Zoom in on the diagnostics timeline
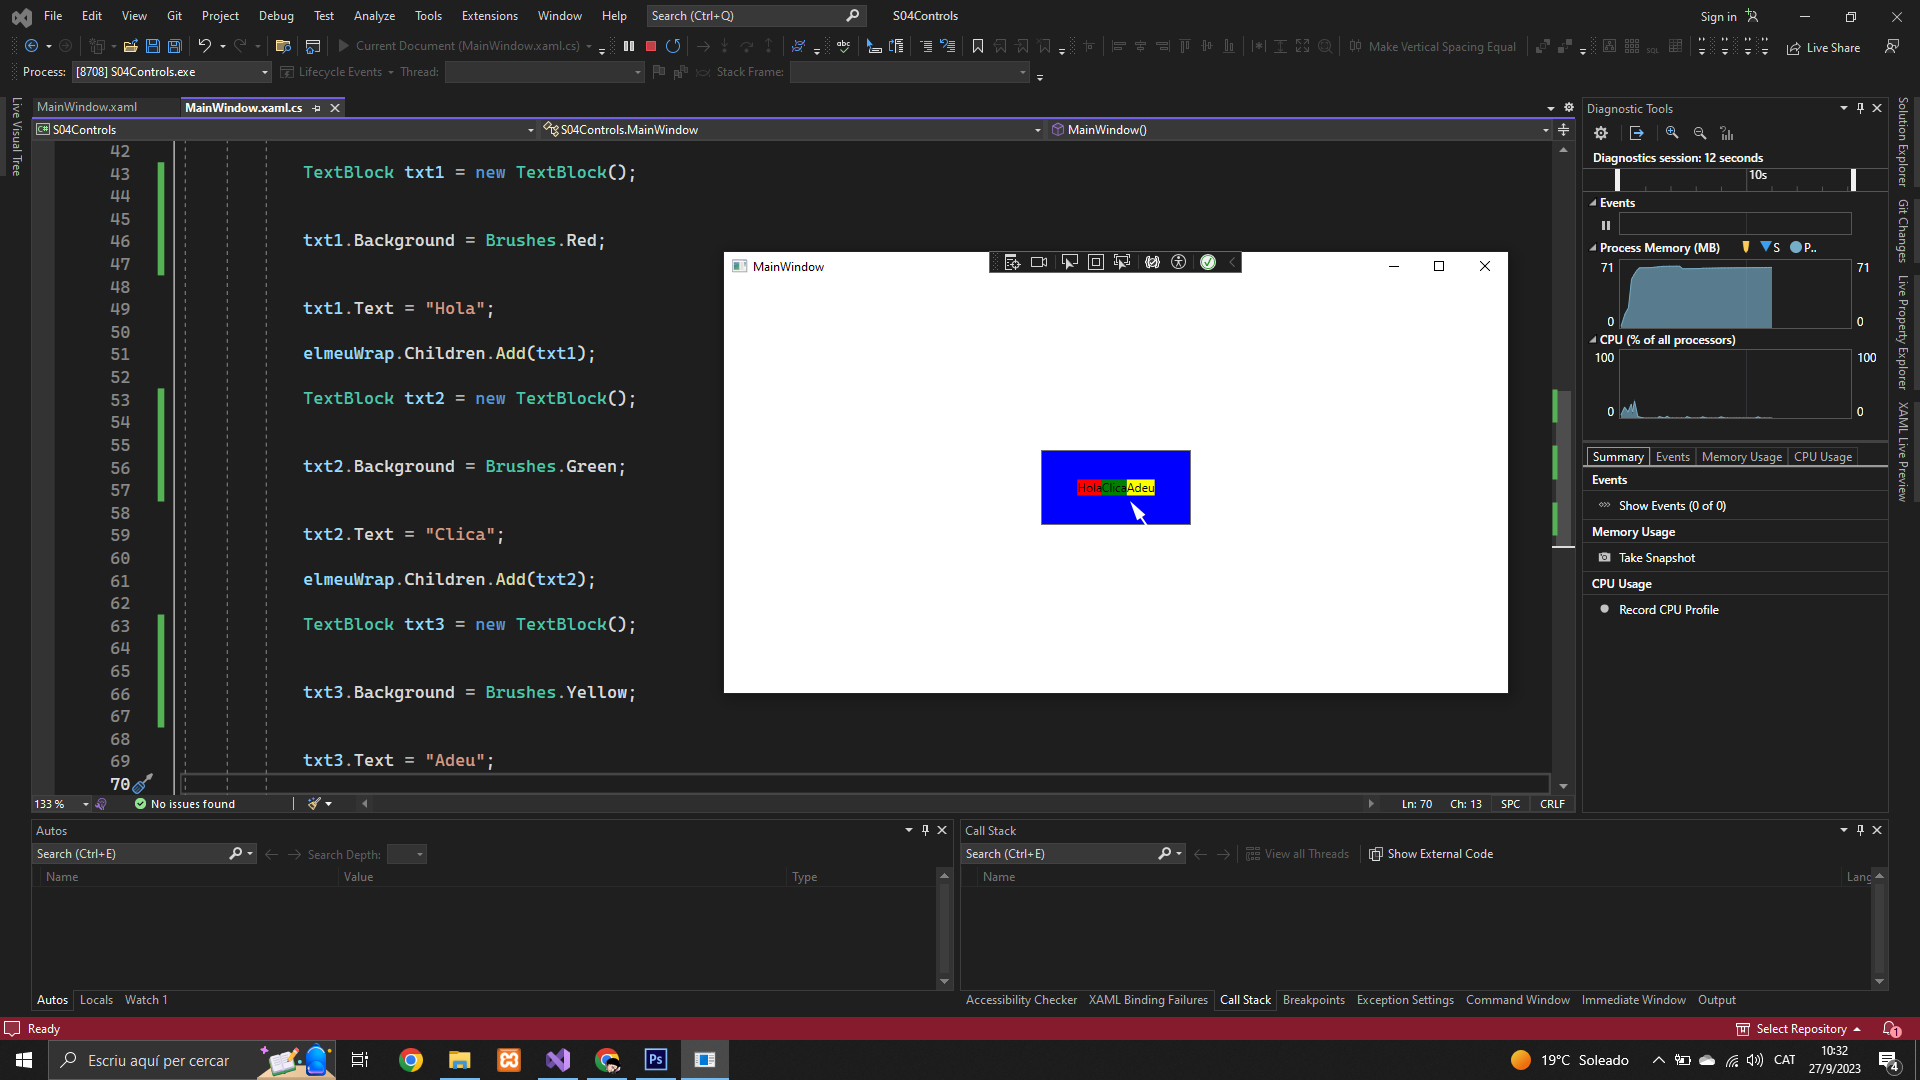Viewport: 1920px width, 1080px height. tap(1672, 133)
